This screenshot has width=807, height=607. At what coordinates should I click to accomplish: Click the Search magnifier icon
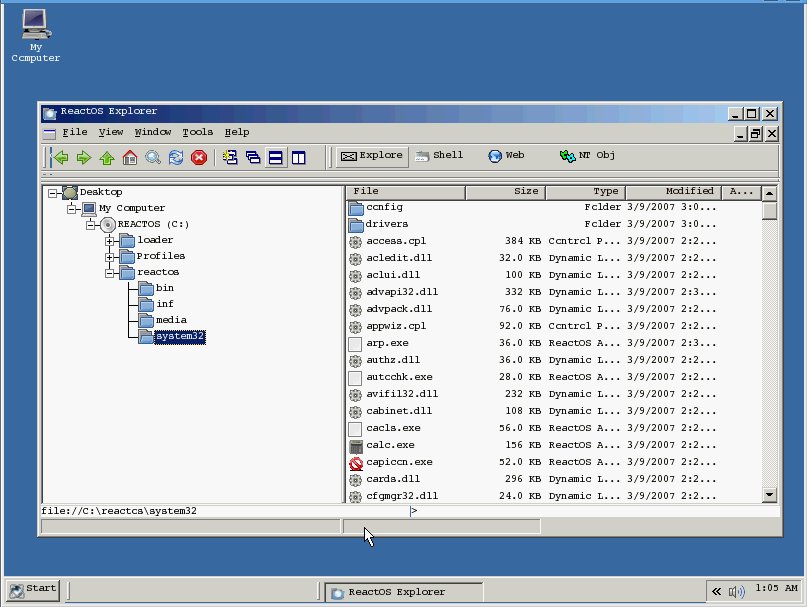(153, 157)
